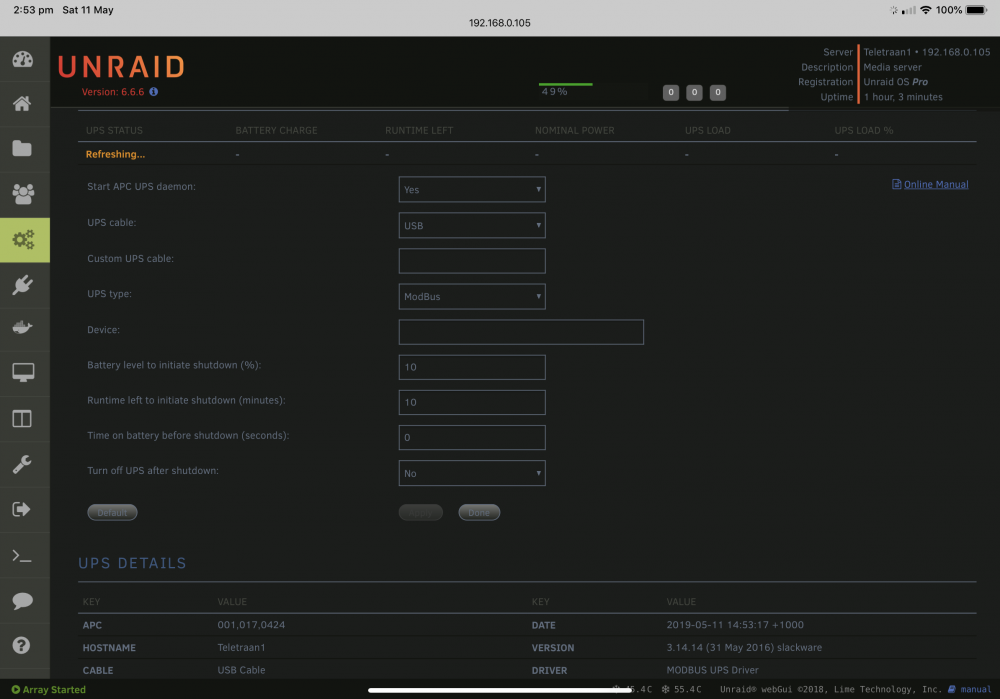
Task: Click the UNRAID logo
Action: tap(121, 67)
